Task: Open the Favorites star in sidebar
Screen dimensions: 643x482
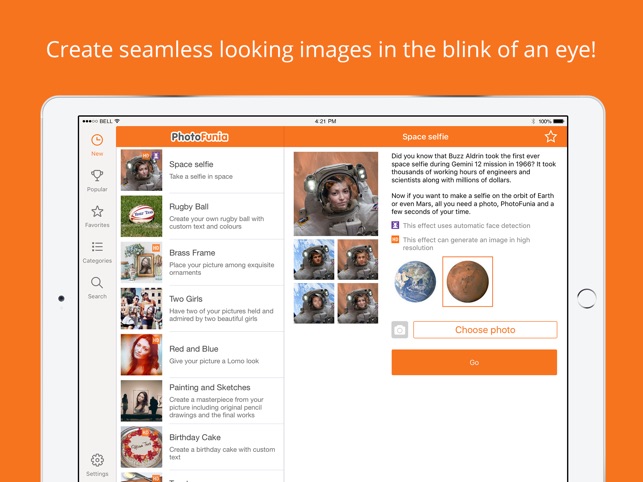Action: click(x=97, y=211)
